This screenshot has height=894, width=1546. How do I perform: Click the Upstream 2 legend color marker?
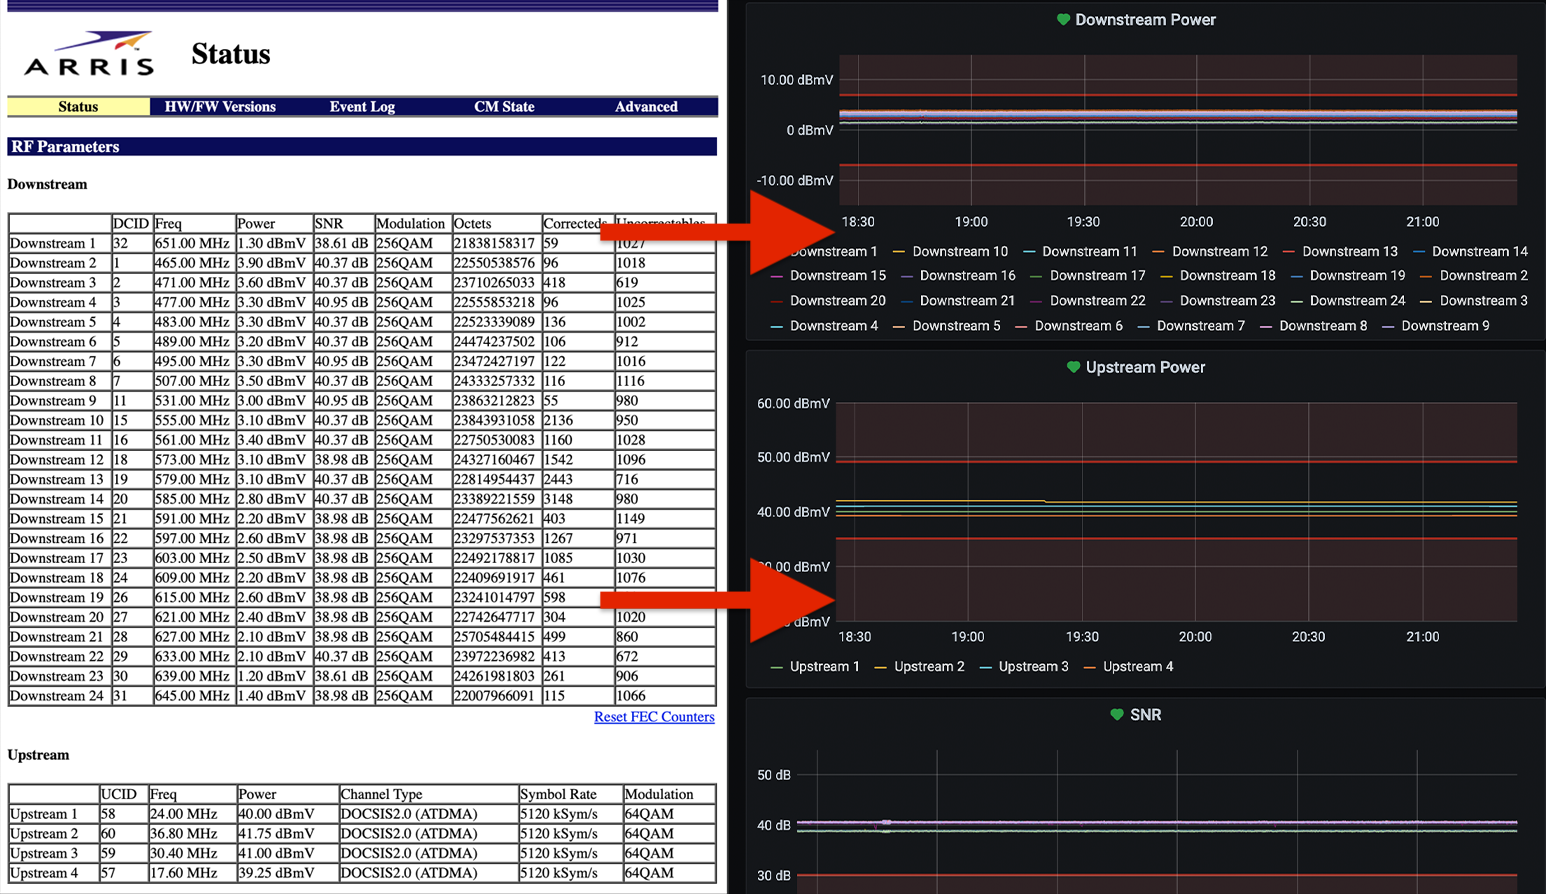tap(881, 666)
